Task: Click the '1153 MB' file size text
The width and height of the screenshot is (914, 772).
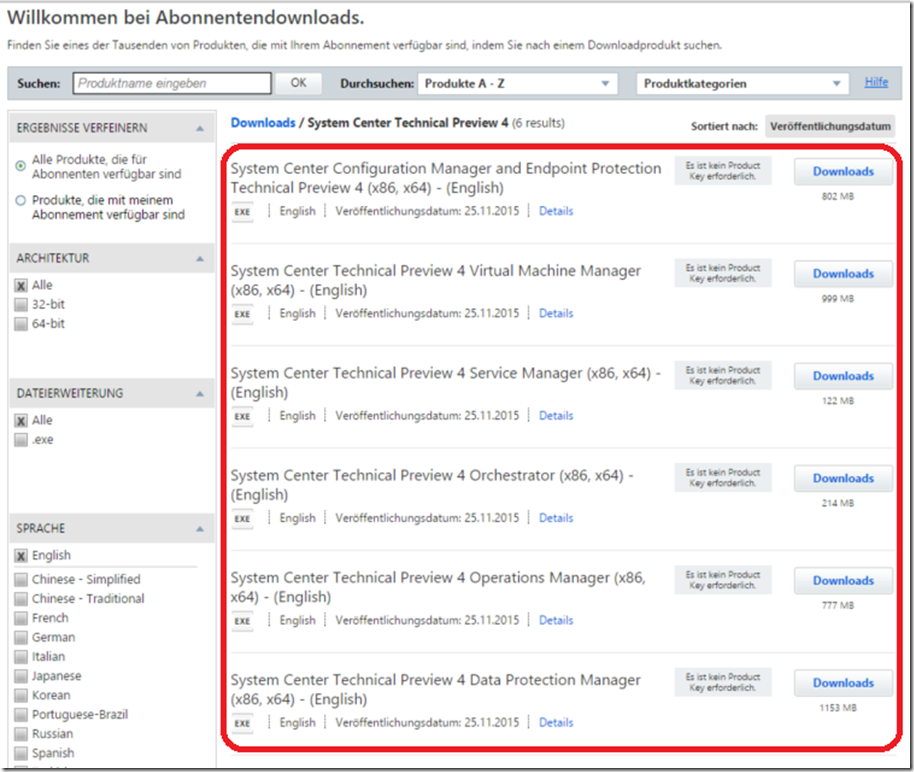Action: tap(838, 708)
